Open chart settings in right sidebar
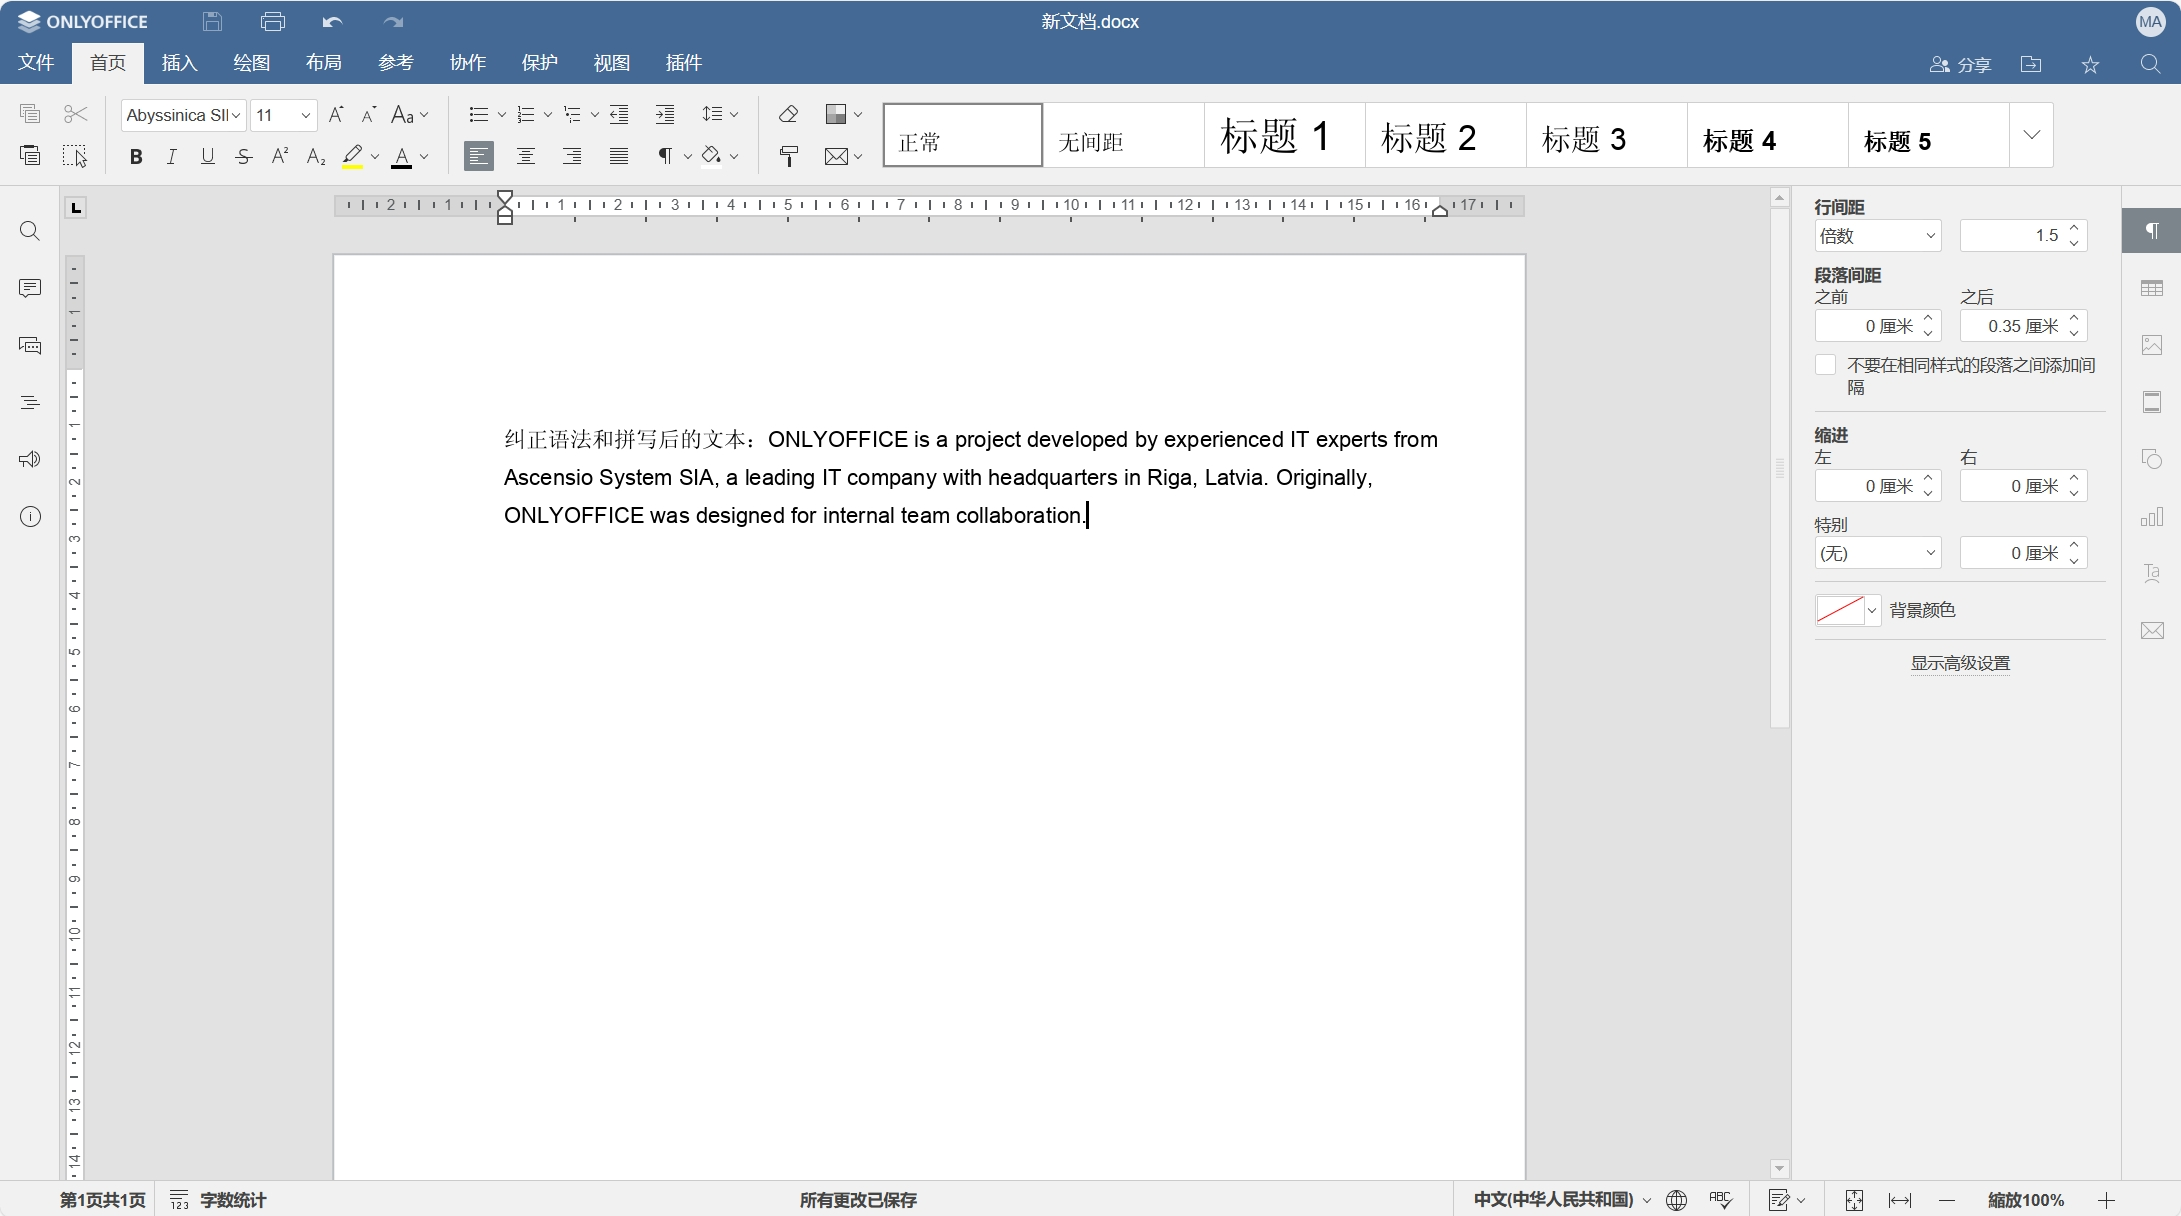2181x1216 pixels. (x=2152, y=516)
